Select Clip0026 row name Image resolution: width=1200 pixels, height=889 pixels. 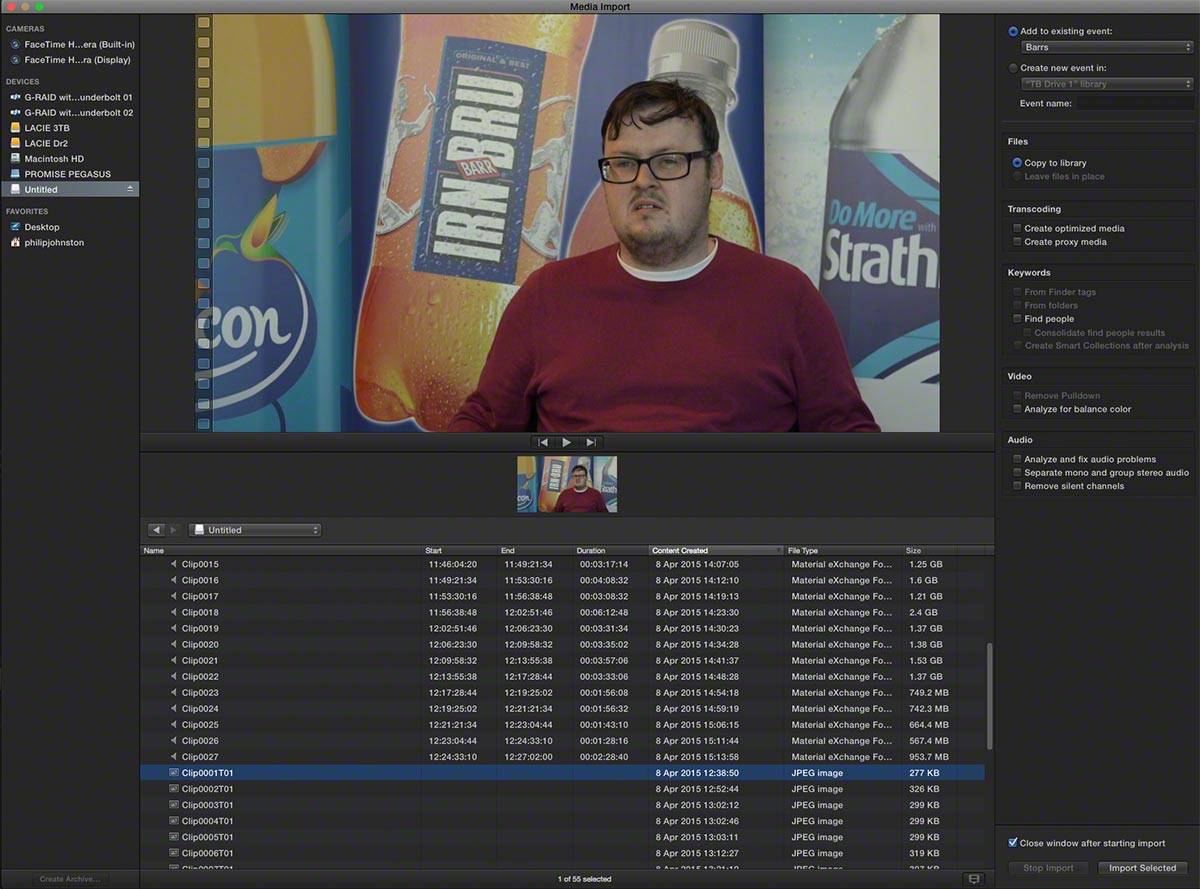click(x=200, y=741)
